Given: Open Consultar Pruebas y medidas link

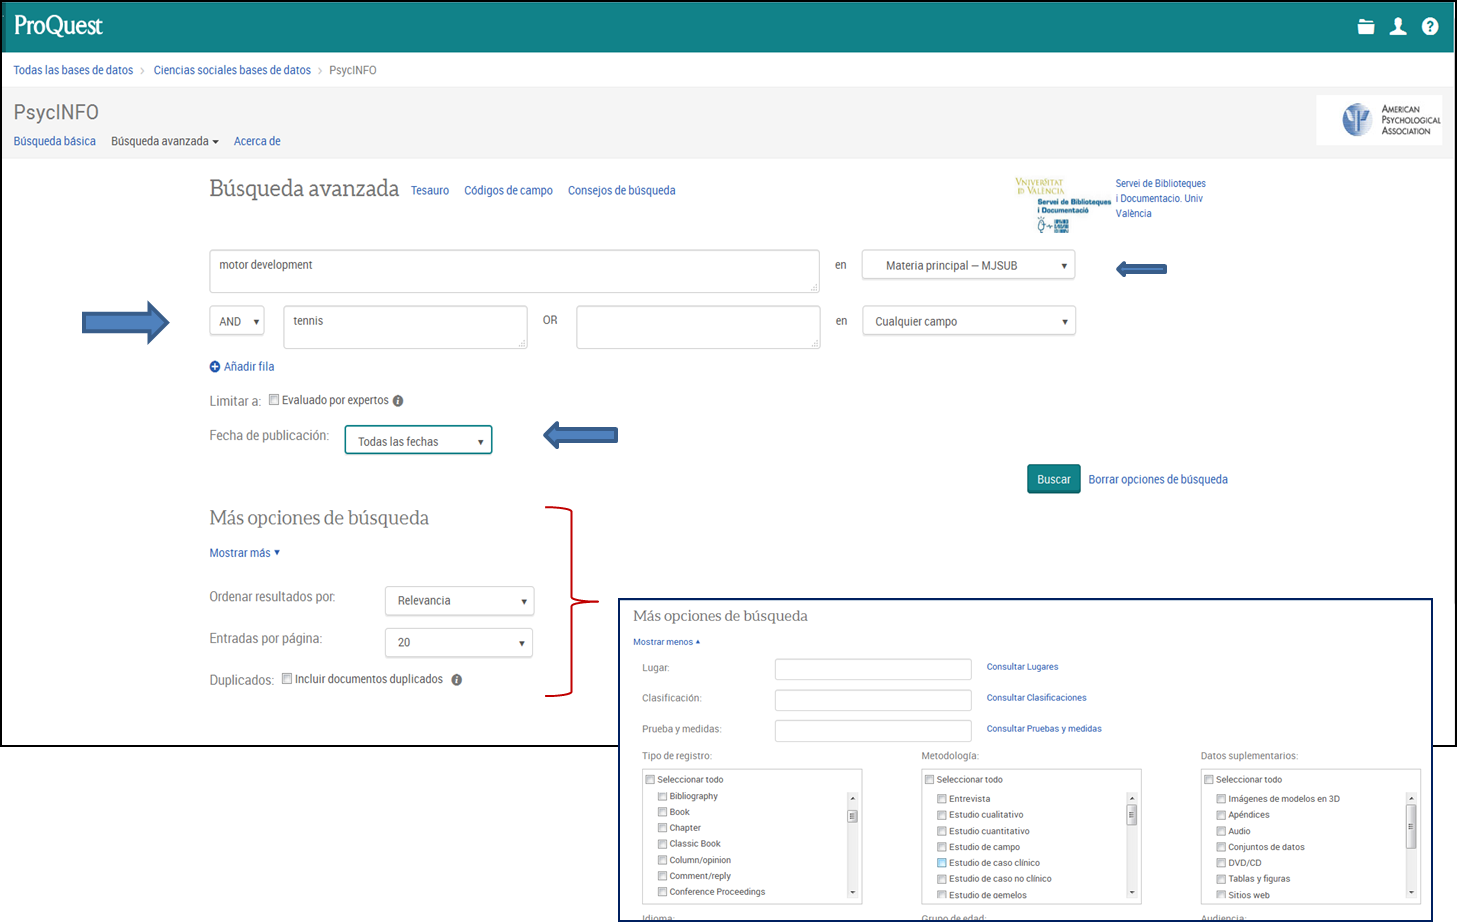Looking at the screenshot, I should [x=1044, y=729].
